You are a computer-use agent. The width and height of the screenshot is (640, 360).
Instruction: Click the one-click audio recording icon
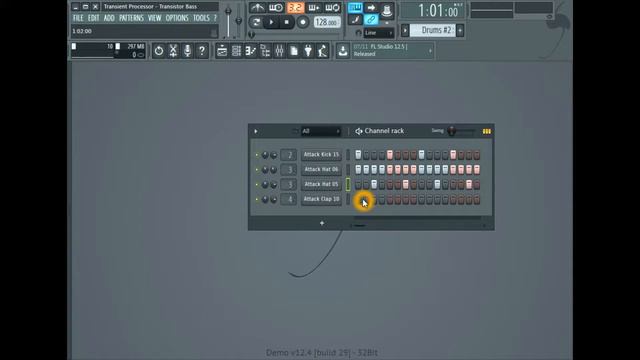point(173,51)
